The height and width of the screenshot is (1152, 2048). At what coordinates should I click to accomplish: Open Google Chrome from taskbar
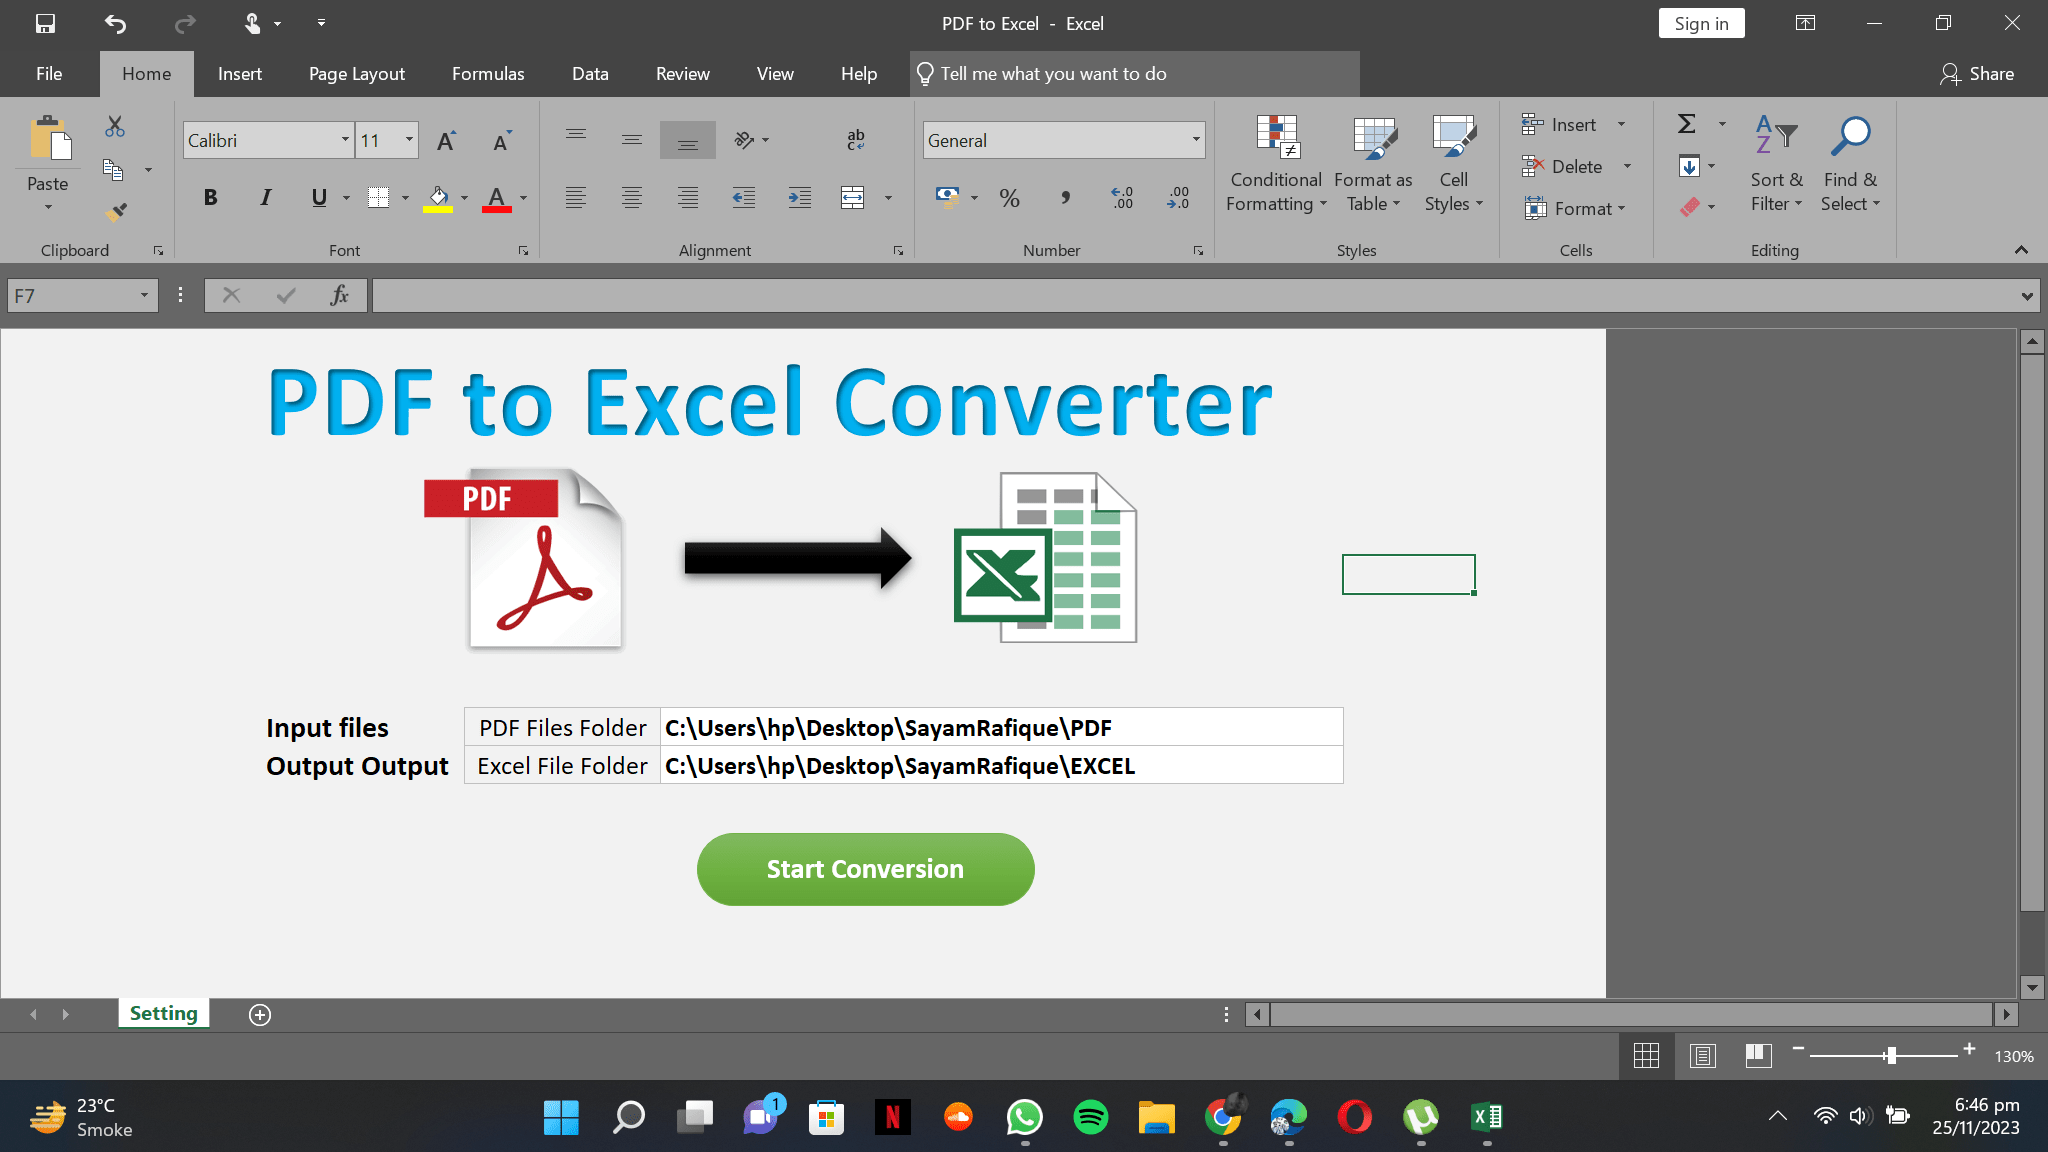coord(1222,1117)
